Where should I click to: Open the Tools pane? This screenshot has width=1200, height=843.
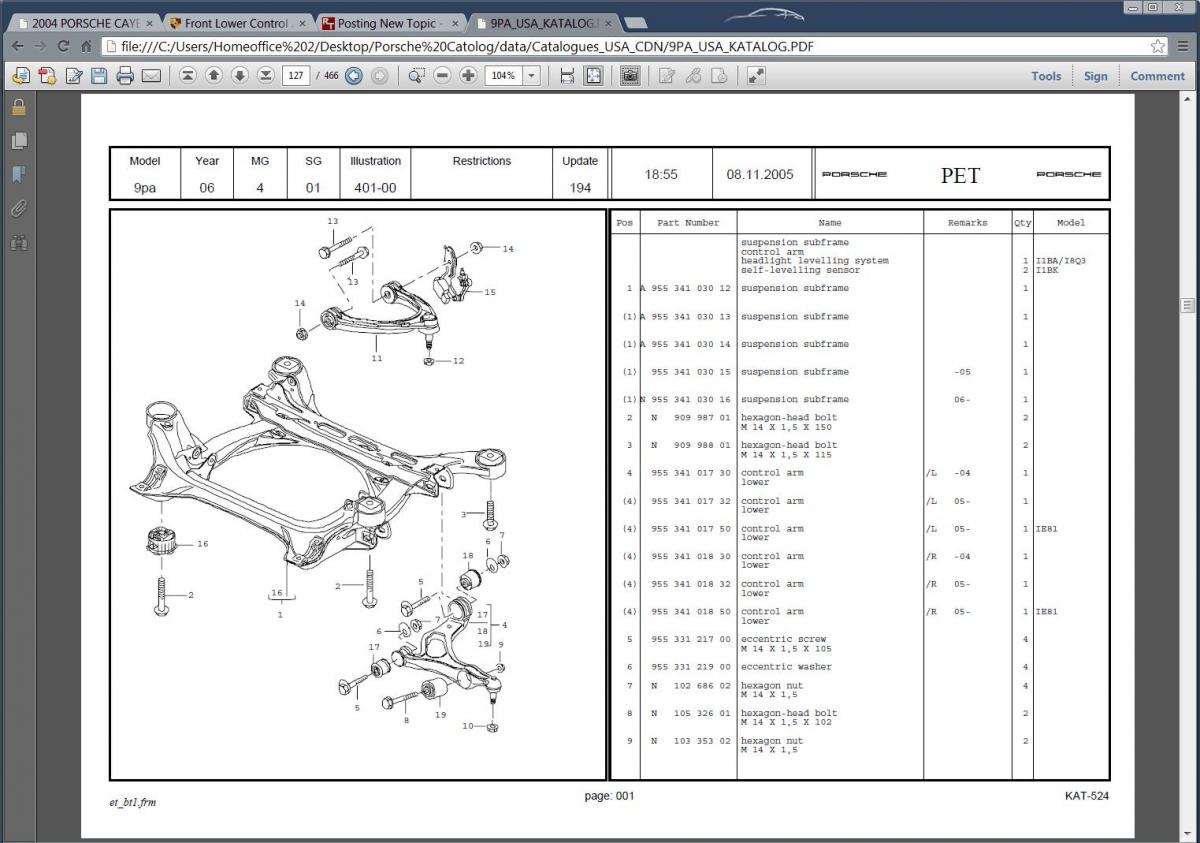click(x=1046, y=76)
